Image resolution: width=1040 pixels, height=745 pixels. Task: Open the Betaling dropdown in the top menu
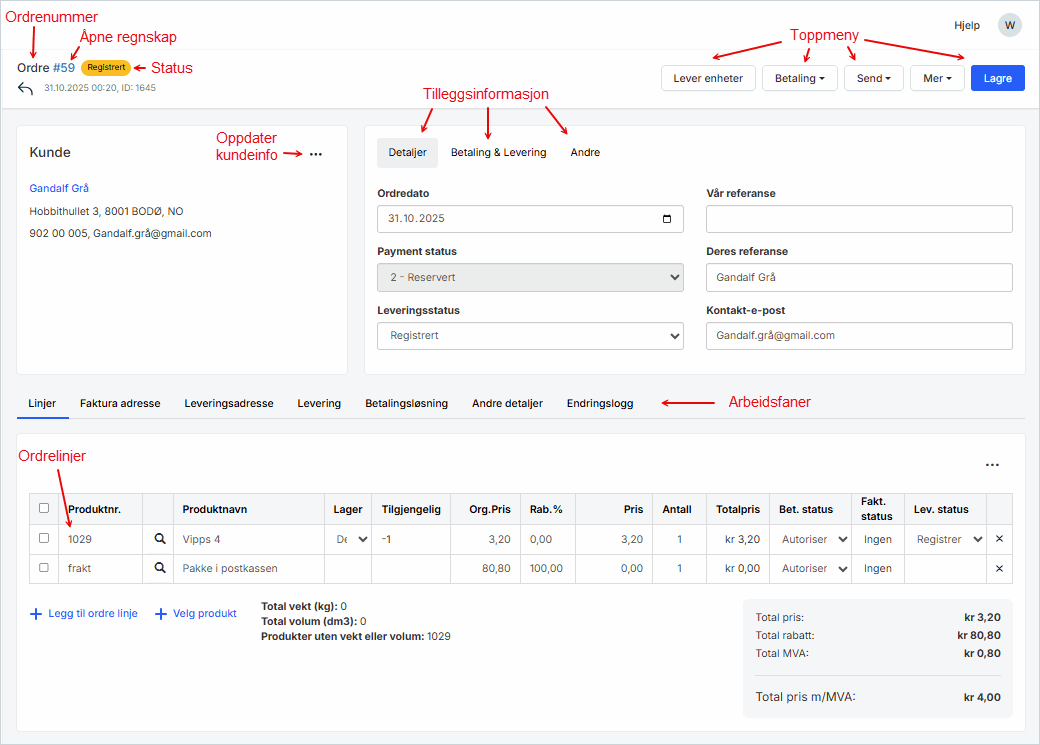click(799, 78)
